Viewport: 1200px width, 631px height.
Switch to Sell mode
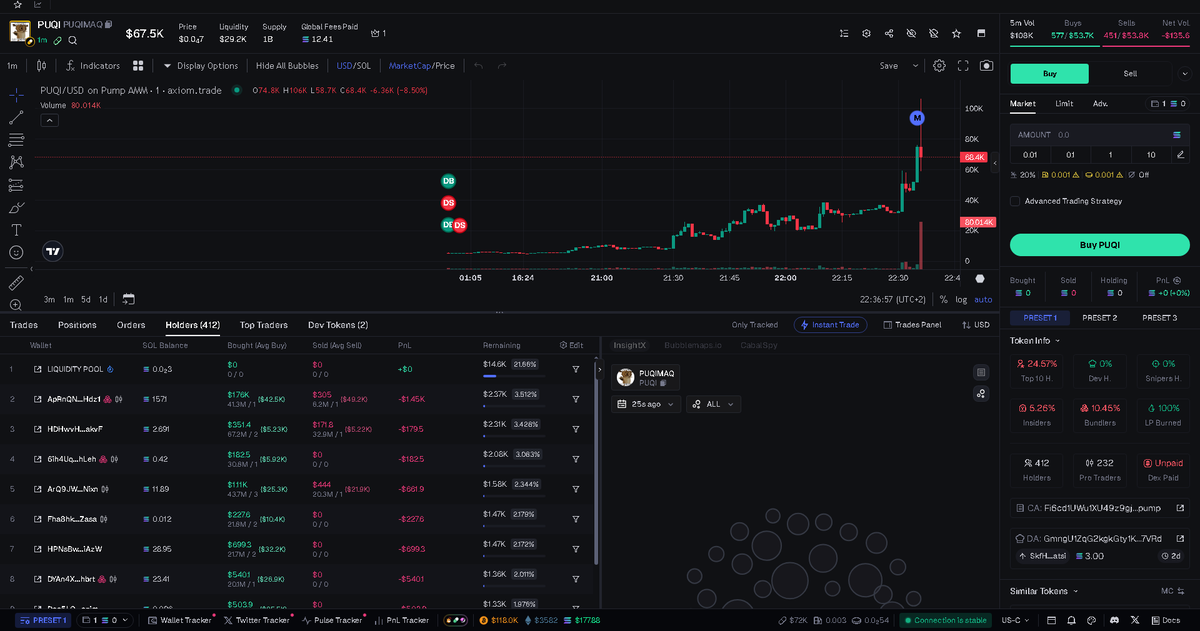[1130, 73]
